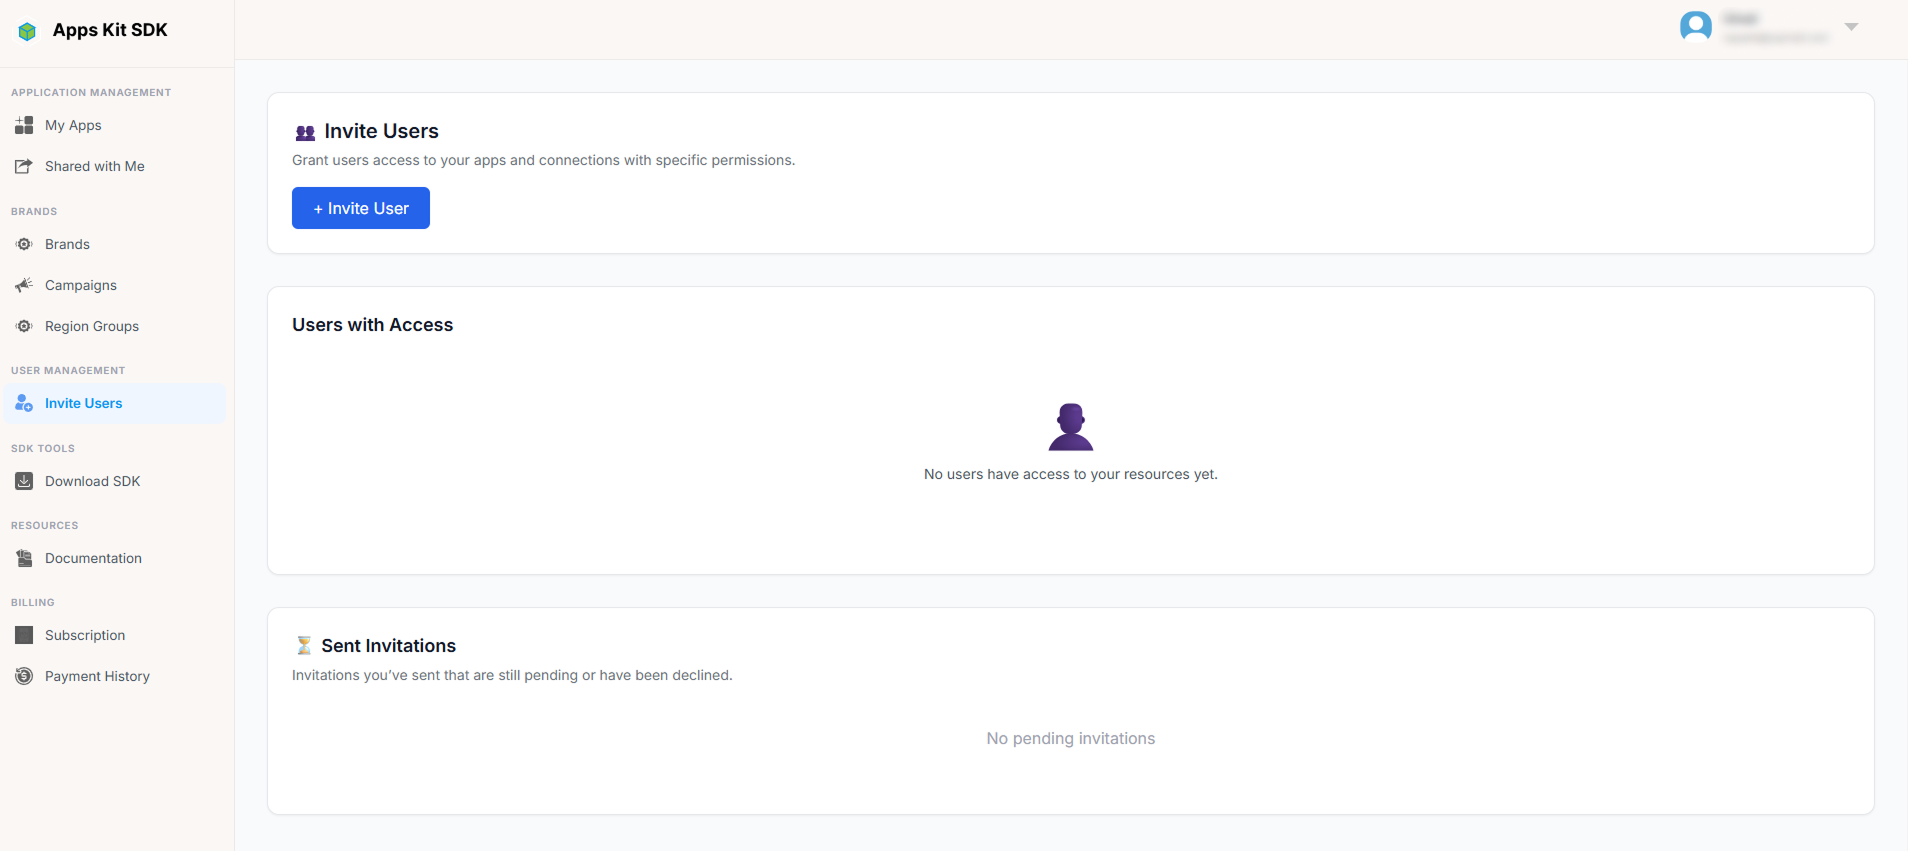
Task: Open the My Apps menu item
Action: tap(115, 125)
